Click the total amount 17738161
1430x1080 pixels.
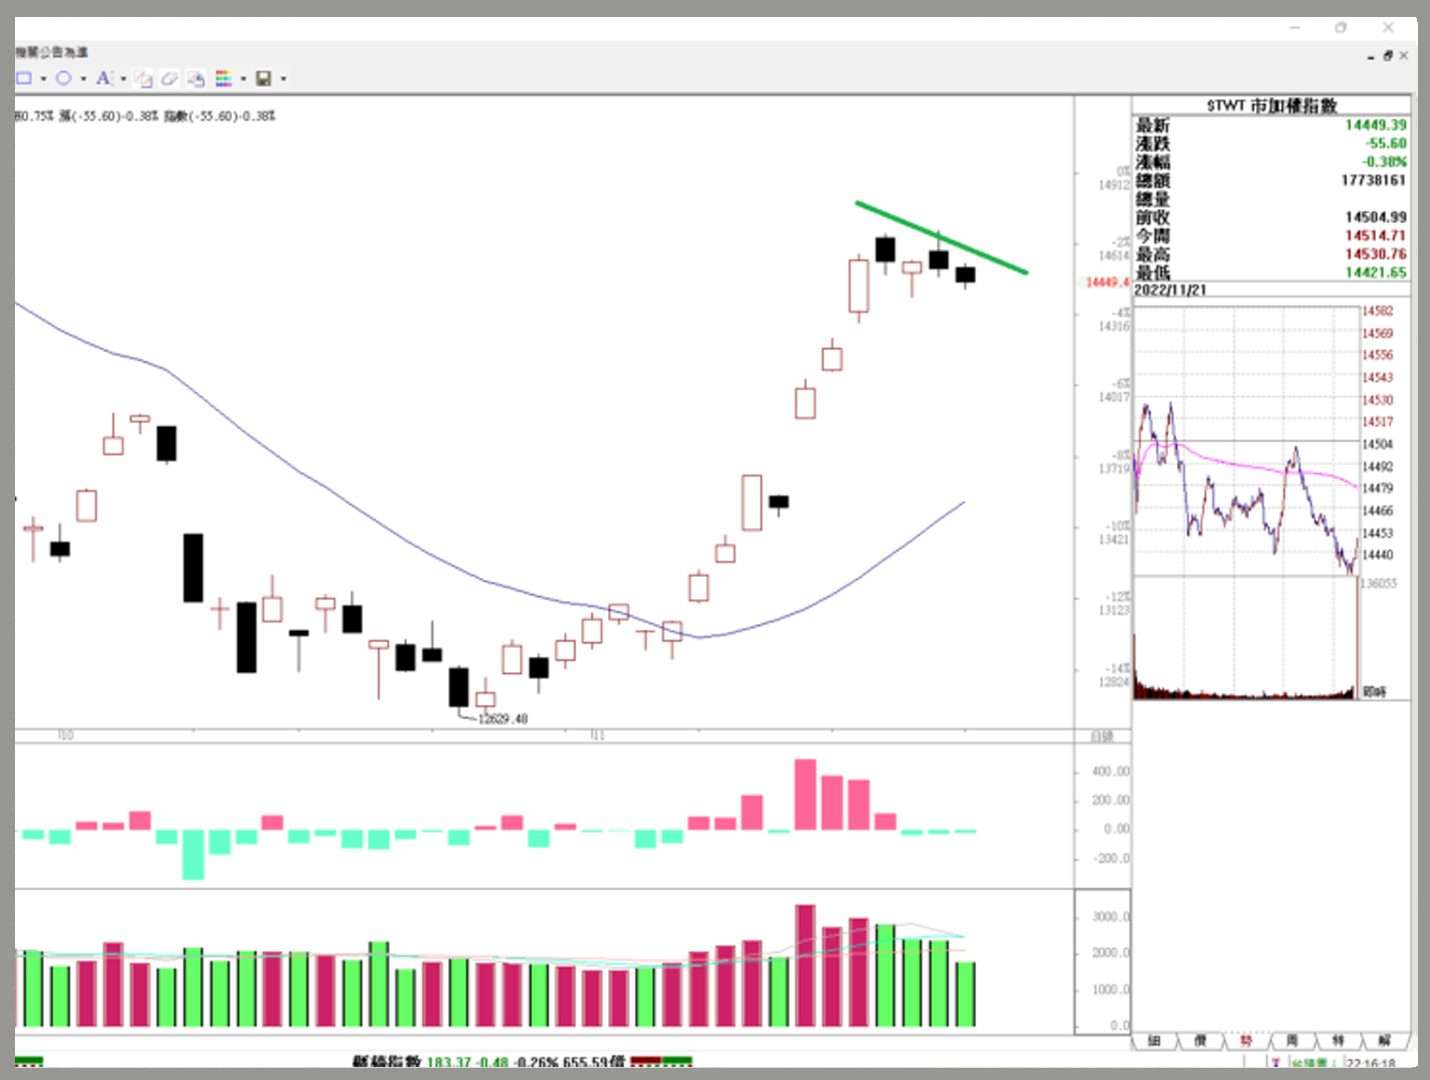tap(1373, 180)
